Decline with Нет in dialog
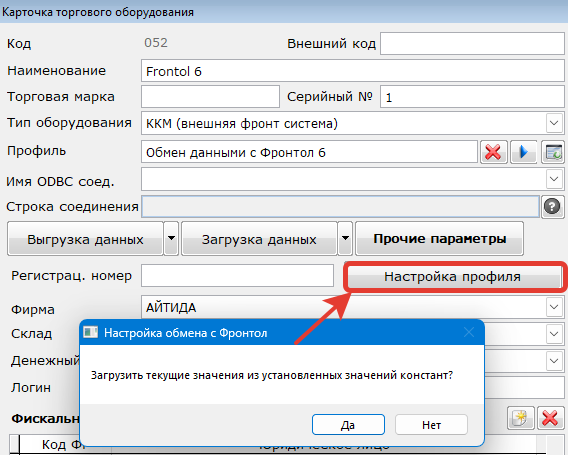The width and height of the screenshot is (568, 455). pyautogui.click(x=431, y=425)
